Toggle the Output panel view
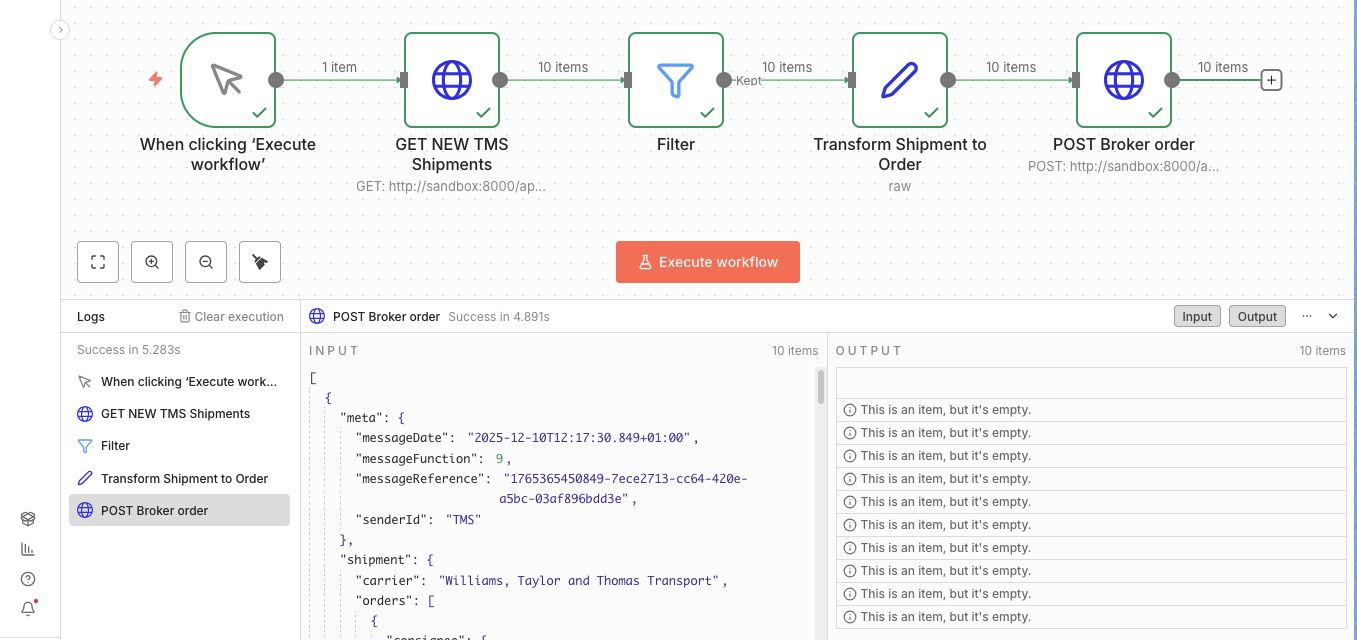The height and width of the screenshot is (640, 1357). [1257, 316]
